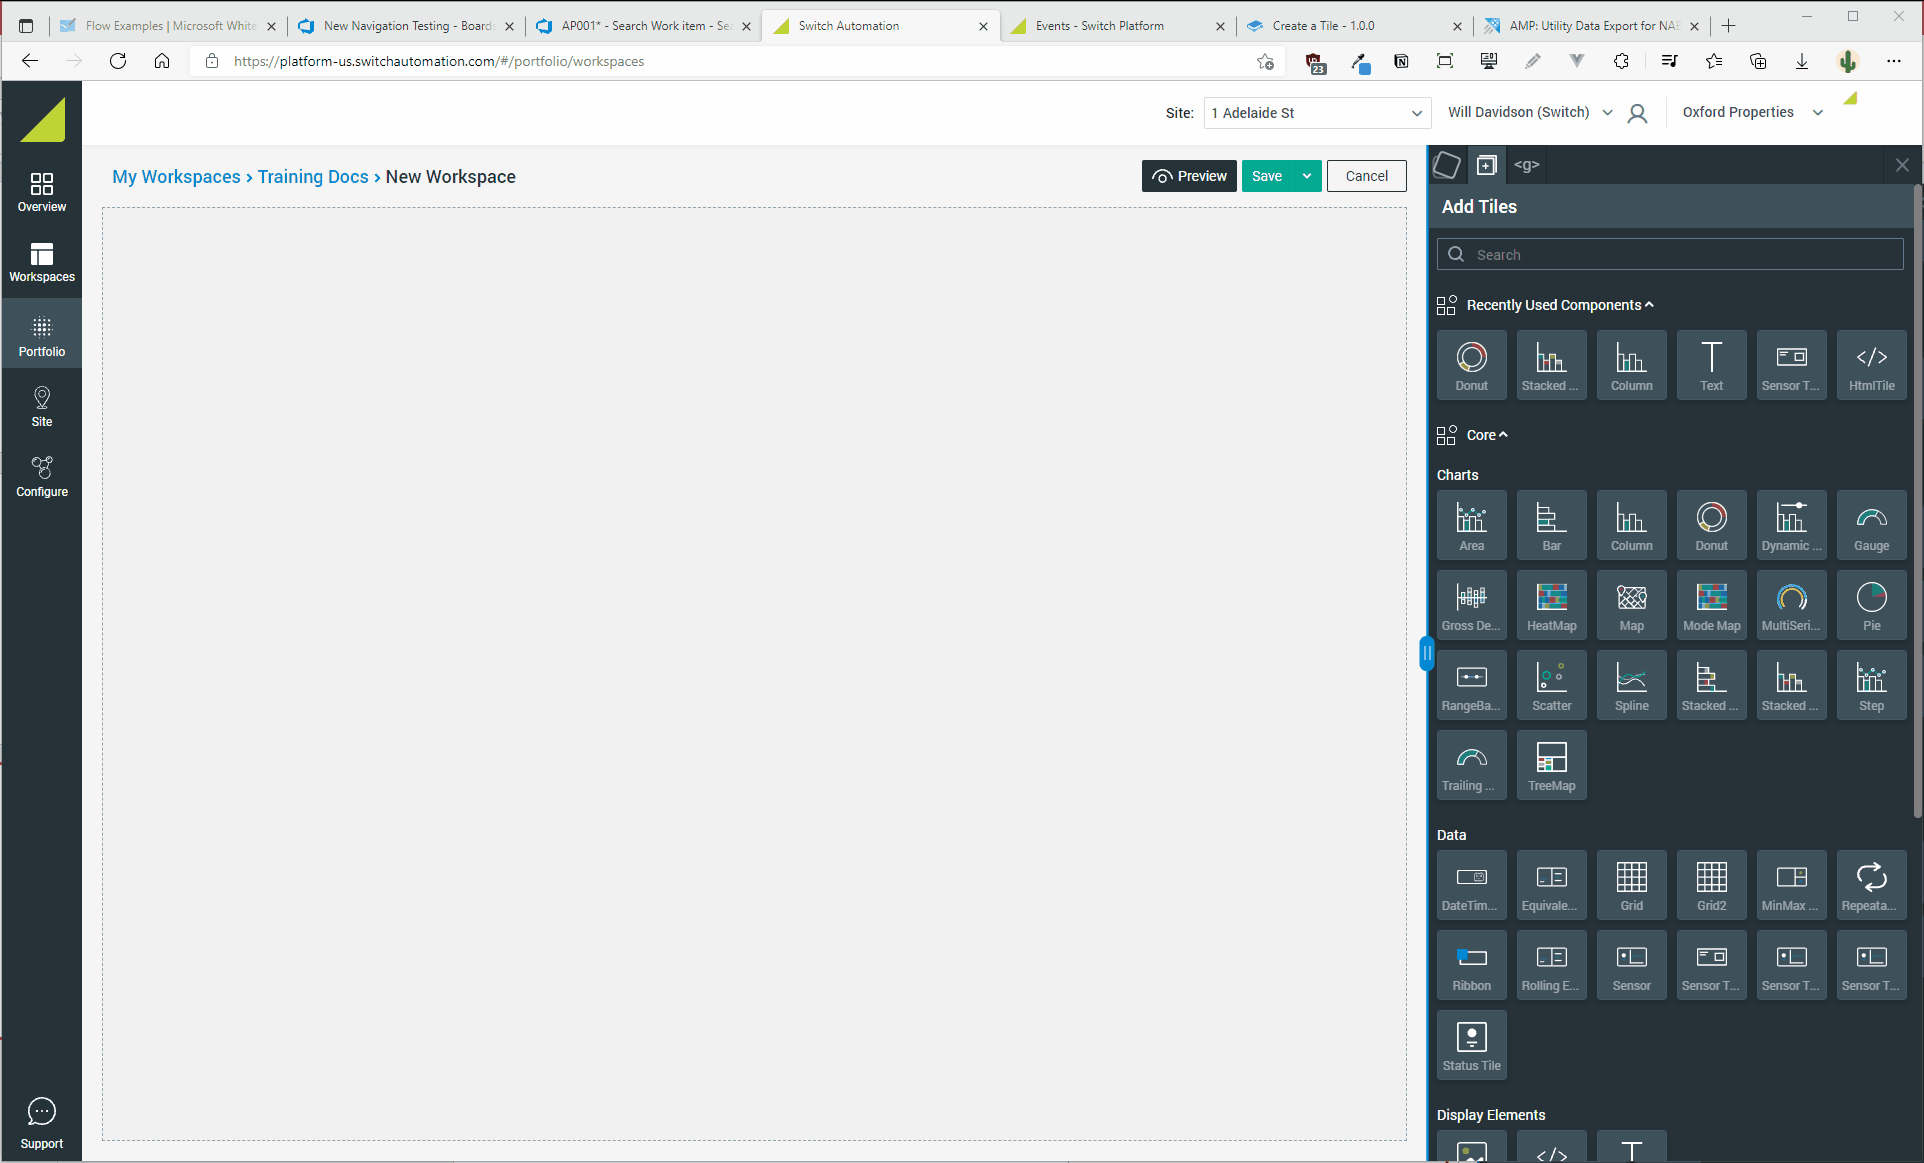
Task: Add the Gross De... chart tile
Action: [1471, 605]
